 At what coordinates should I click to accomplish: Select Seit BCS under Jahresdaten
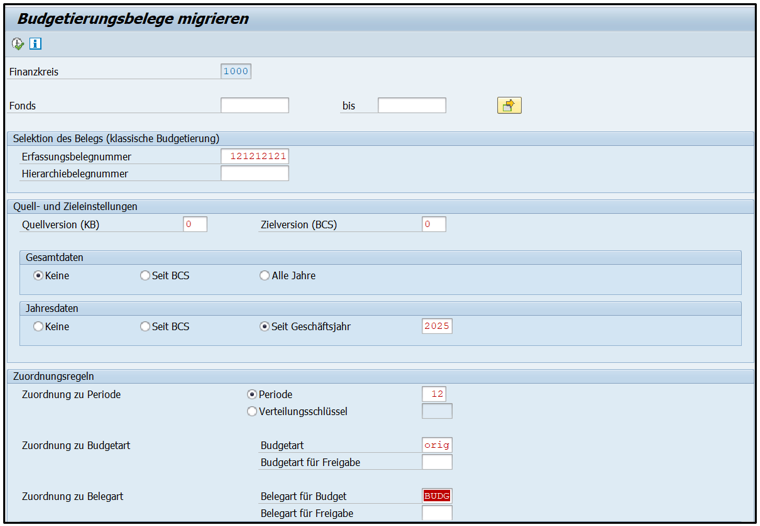[x=146, y=326]
